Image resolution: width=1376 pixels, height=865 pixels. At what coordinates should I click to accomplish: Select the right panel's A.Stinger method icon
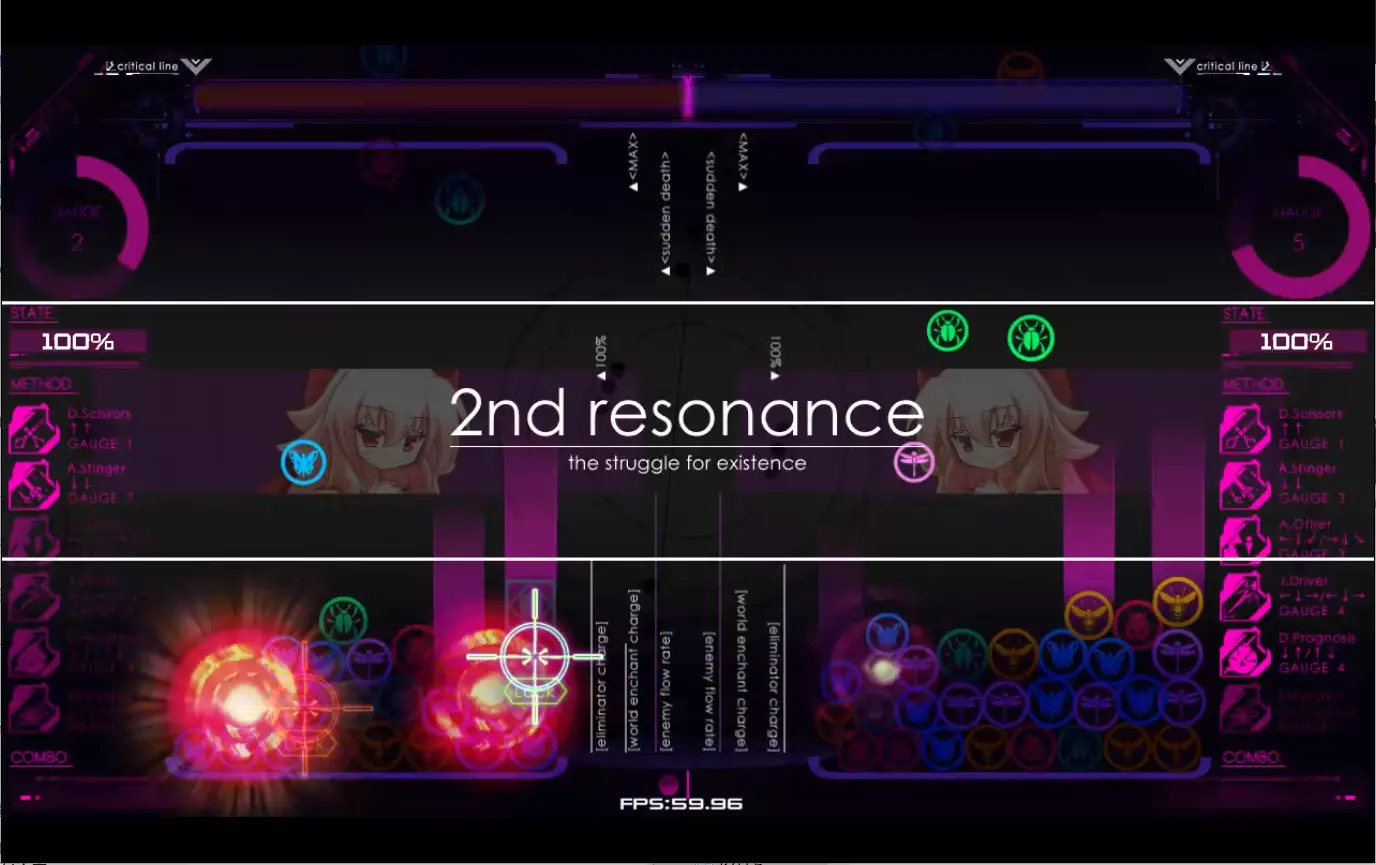point(1245,485)
